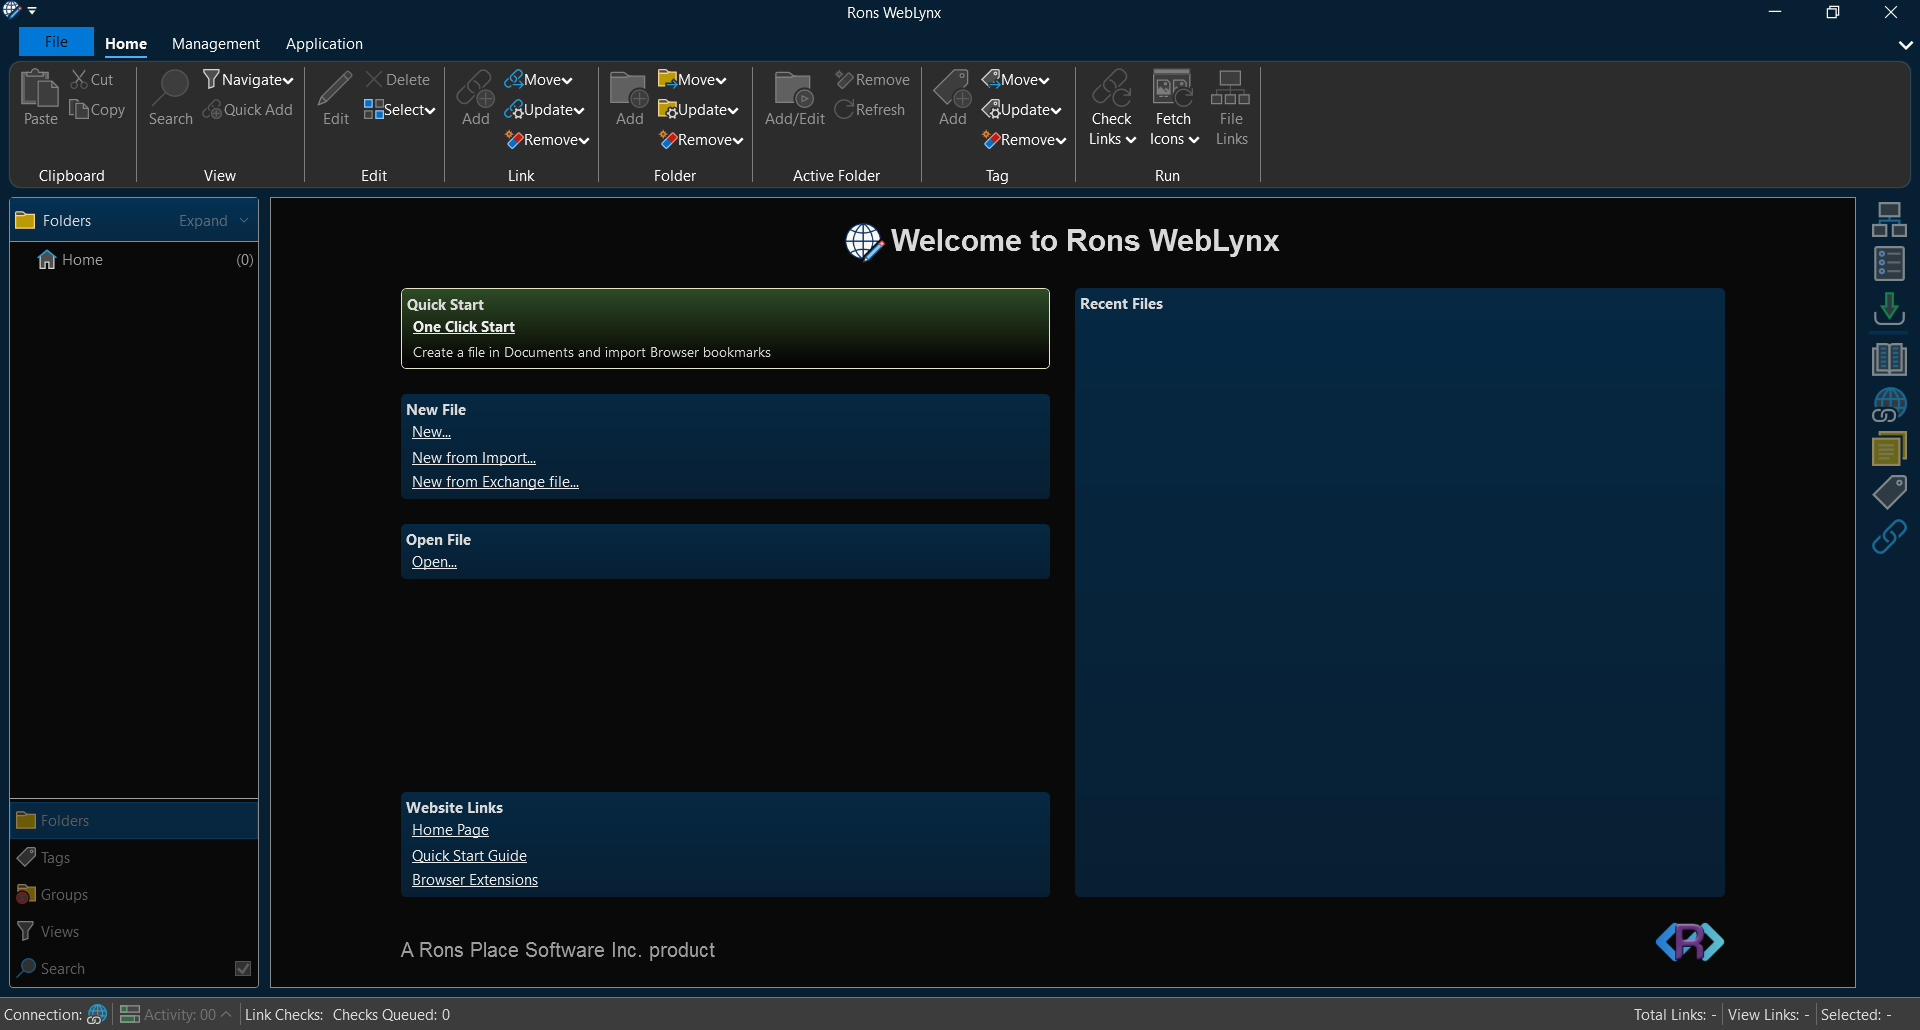Click Quick Add in View group
The image size is (1920, 1030).
tap(248, 110)
